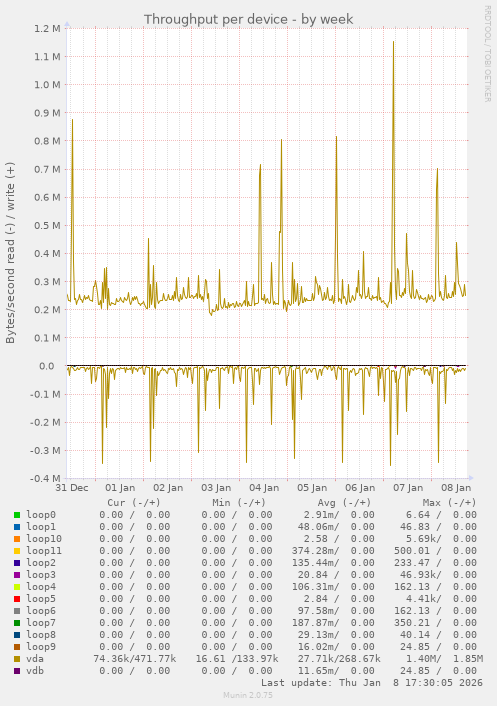497x706 pixels.
Task: Click the 'Last update' timestamp text
Action: coord(372,683)
